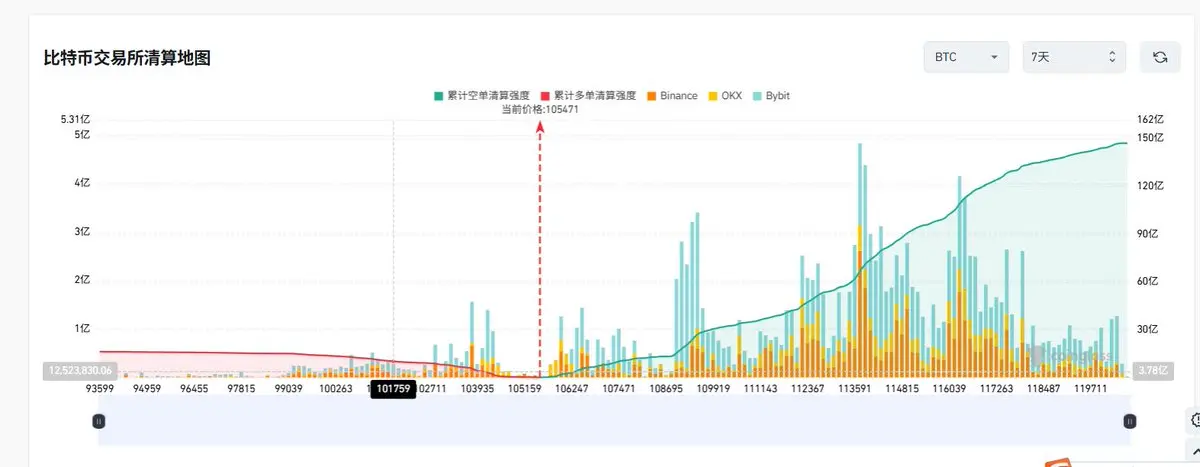Click the 60亿 right axis label
1200x467 pixels.
pos(1146,282)
